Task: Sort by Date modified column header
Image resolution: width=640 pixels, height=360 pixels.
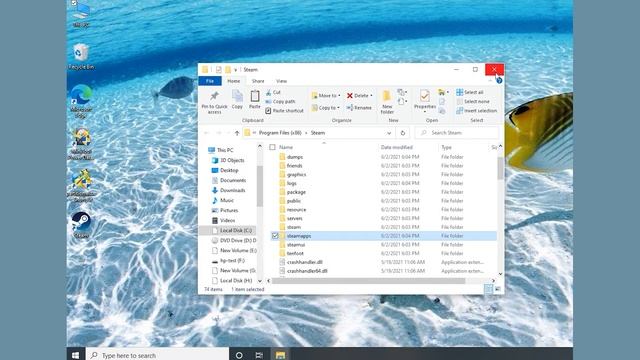Action: (396, 147)
